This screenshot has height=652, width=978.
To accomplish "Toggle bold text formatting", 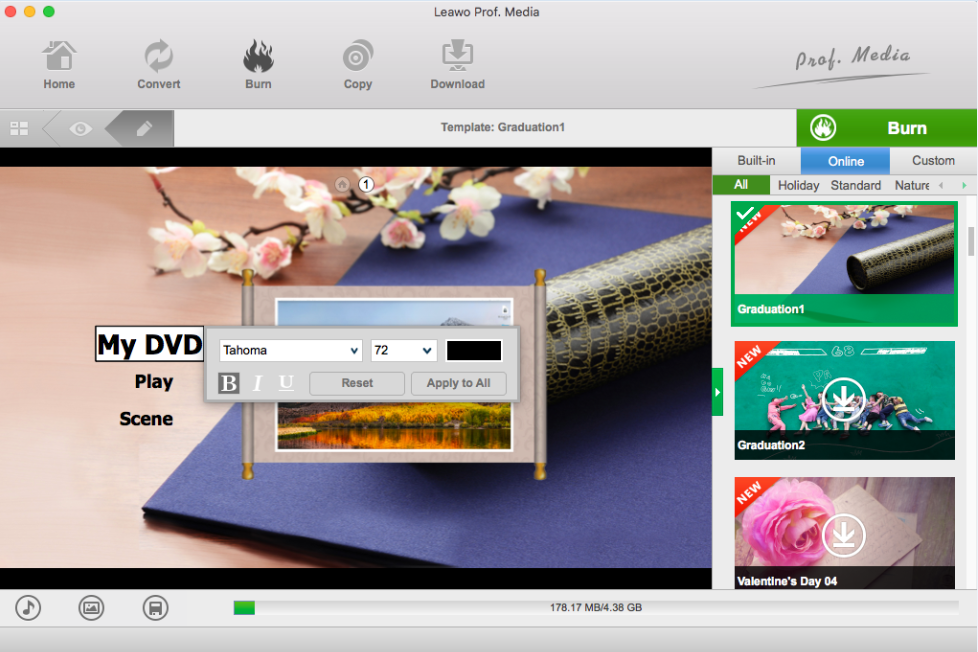I will tap(229, 382).
